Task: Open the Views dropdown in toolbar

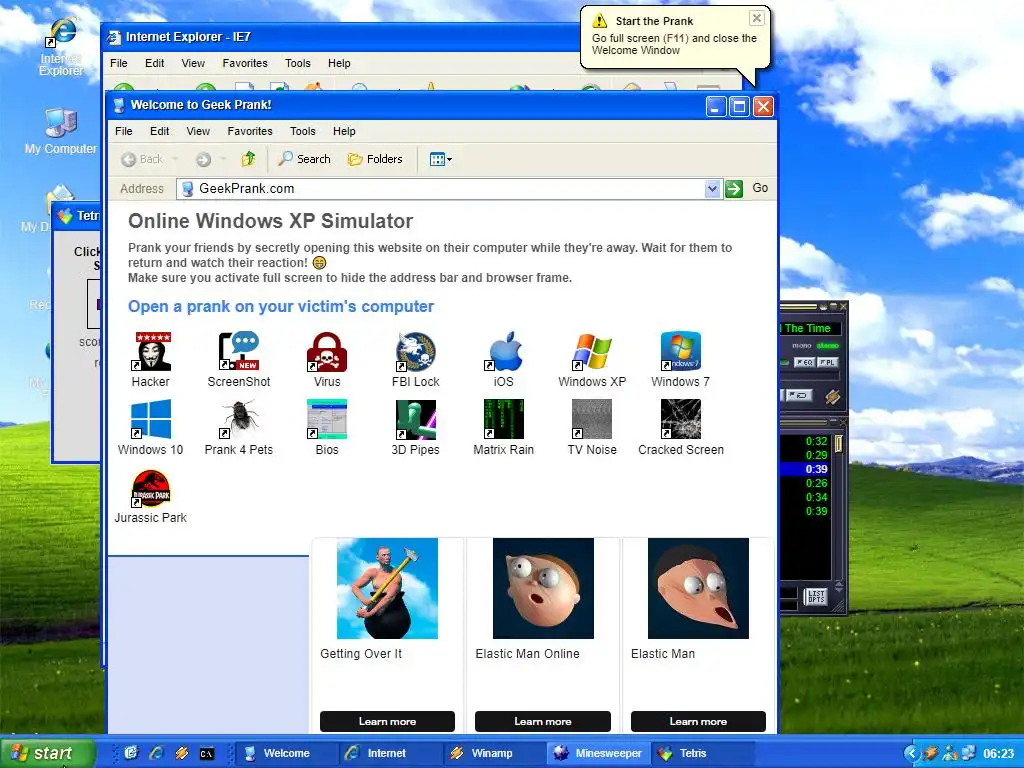Action: click(441, 159)
